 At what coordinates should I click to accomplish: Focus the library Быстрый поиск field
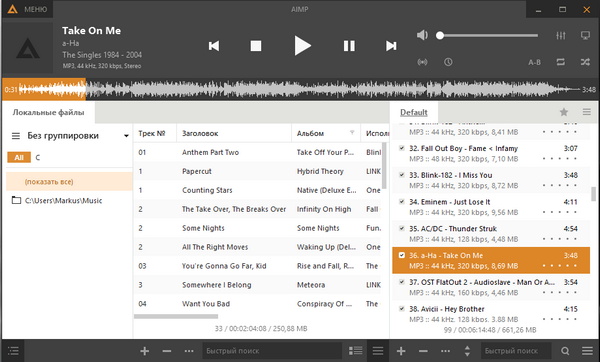pyautogui.click(x=272, y=351)
